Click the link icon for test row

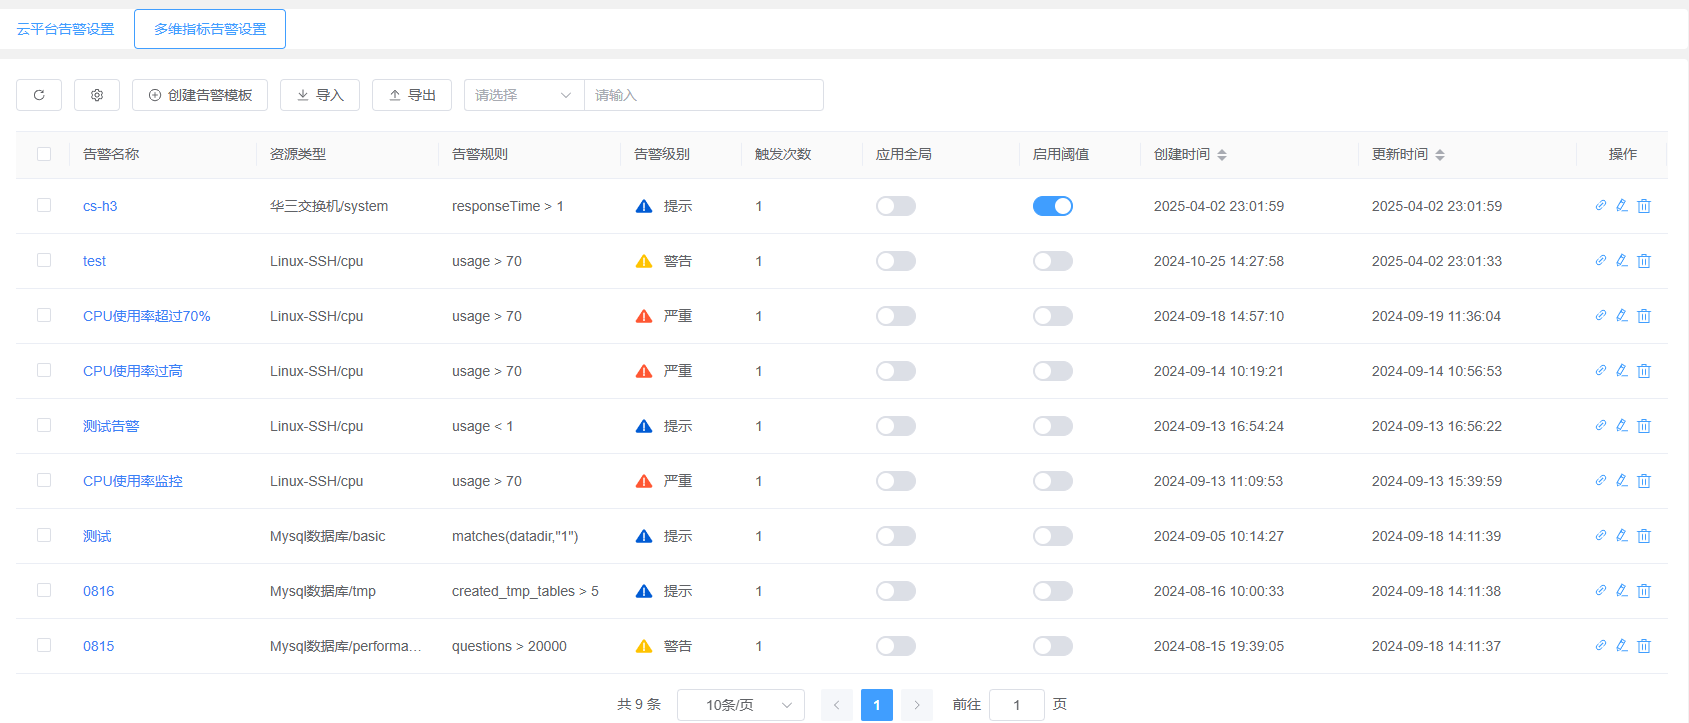[x=1600, y=260]
